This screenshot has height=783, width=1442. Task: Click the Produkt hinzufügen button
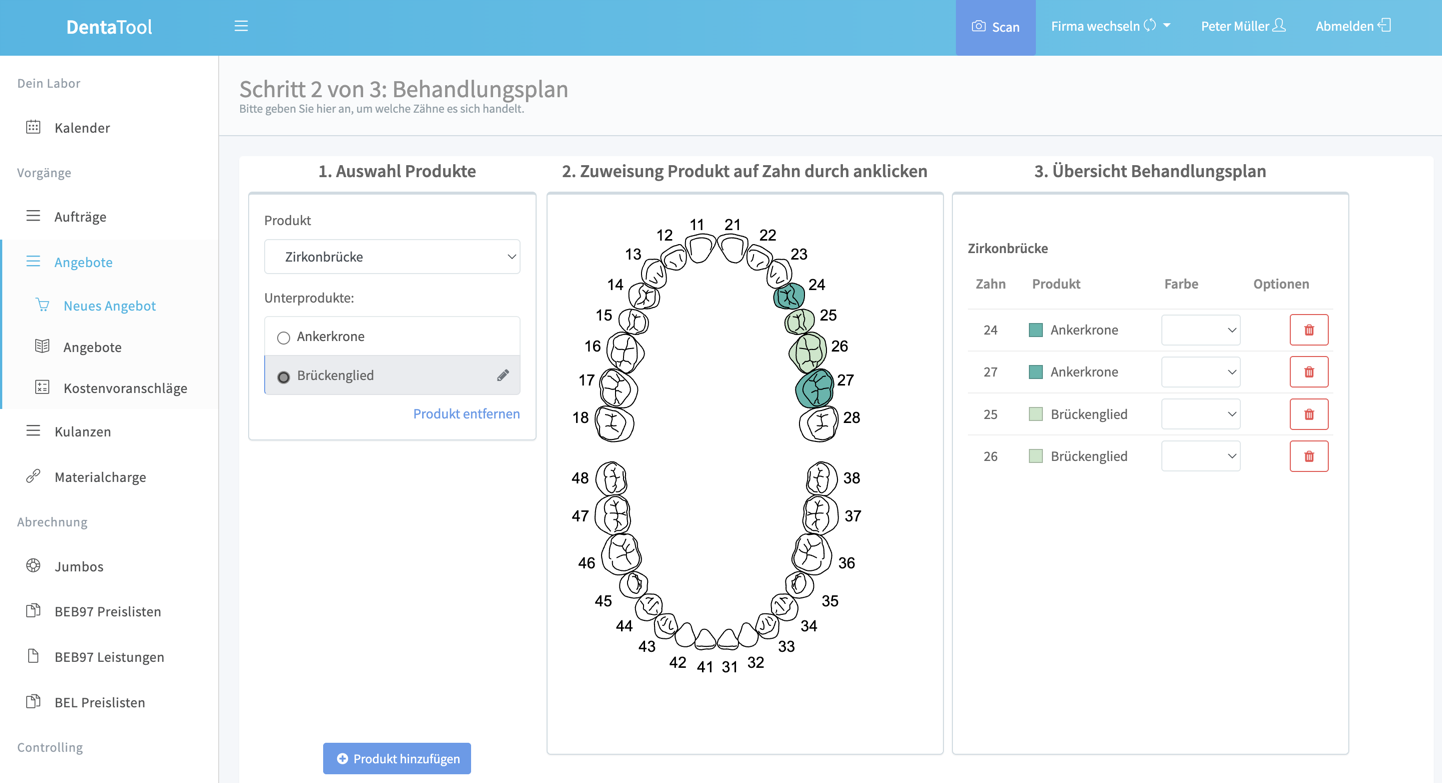pos(397,759)
